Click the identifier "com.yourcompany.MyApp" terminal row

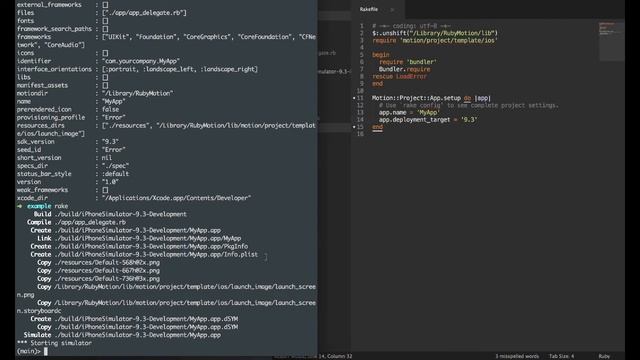point(98,61)
